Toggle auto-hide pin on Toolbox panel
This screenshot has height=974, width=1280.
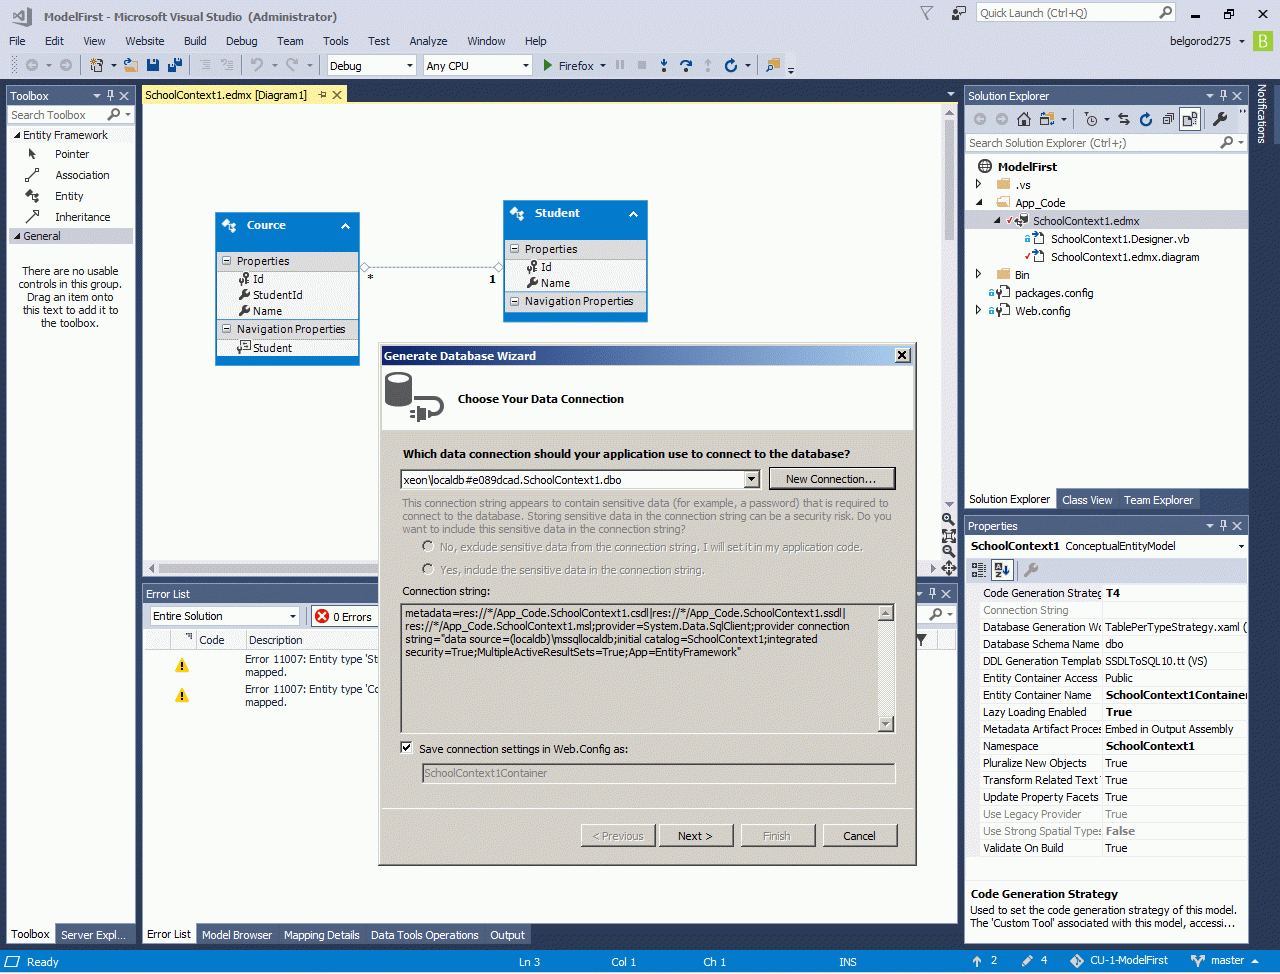tap(110, 96)
